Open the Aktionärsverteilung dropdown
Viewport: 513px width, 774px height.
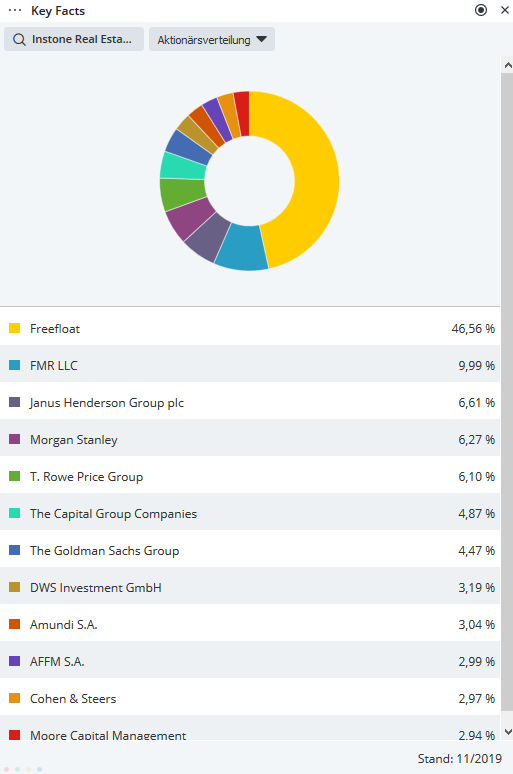[x=212, y=39]
